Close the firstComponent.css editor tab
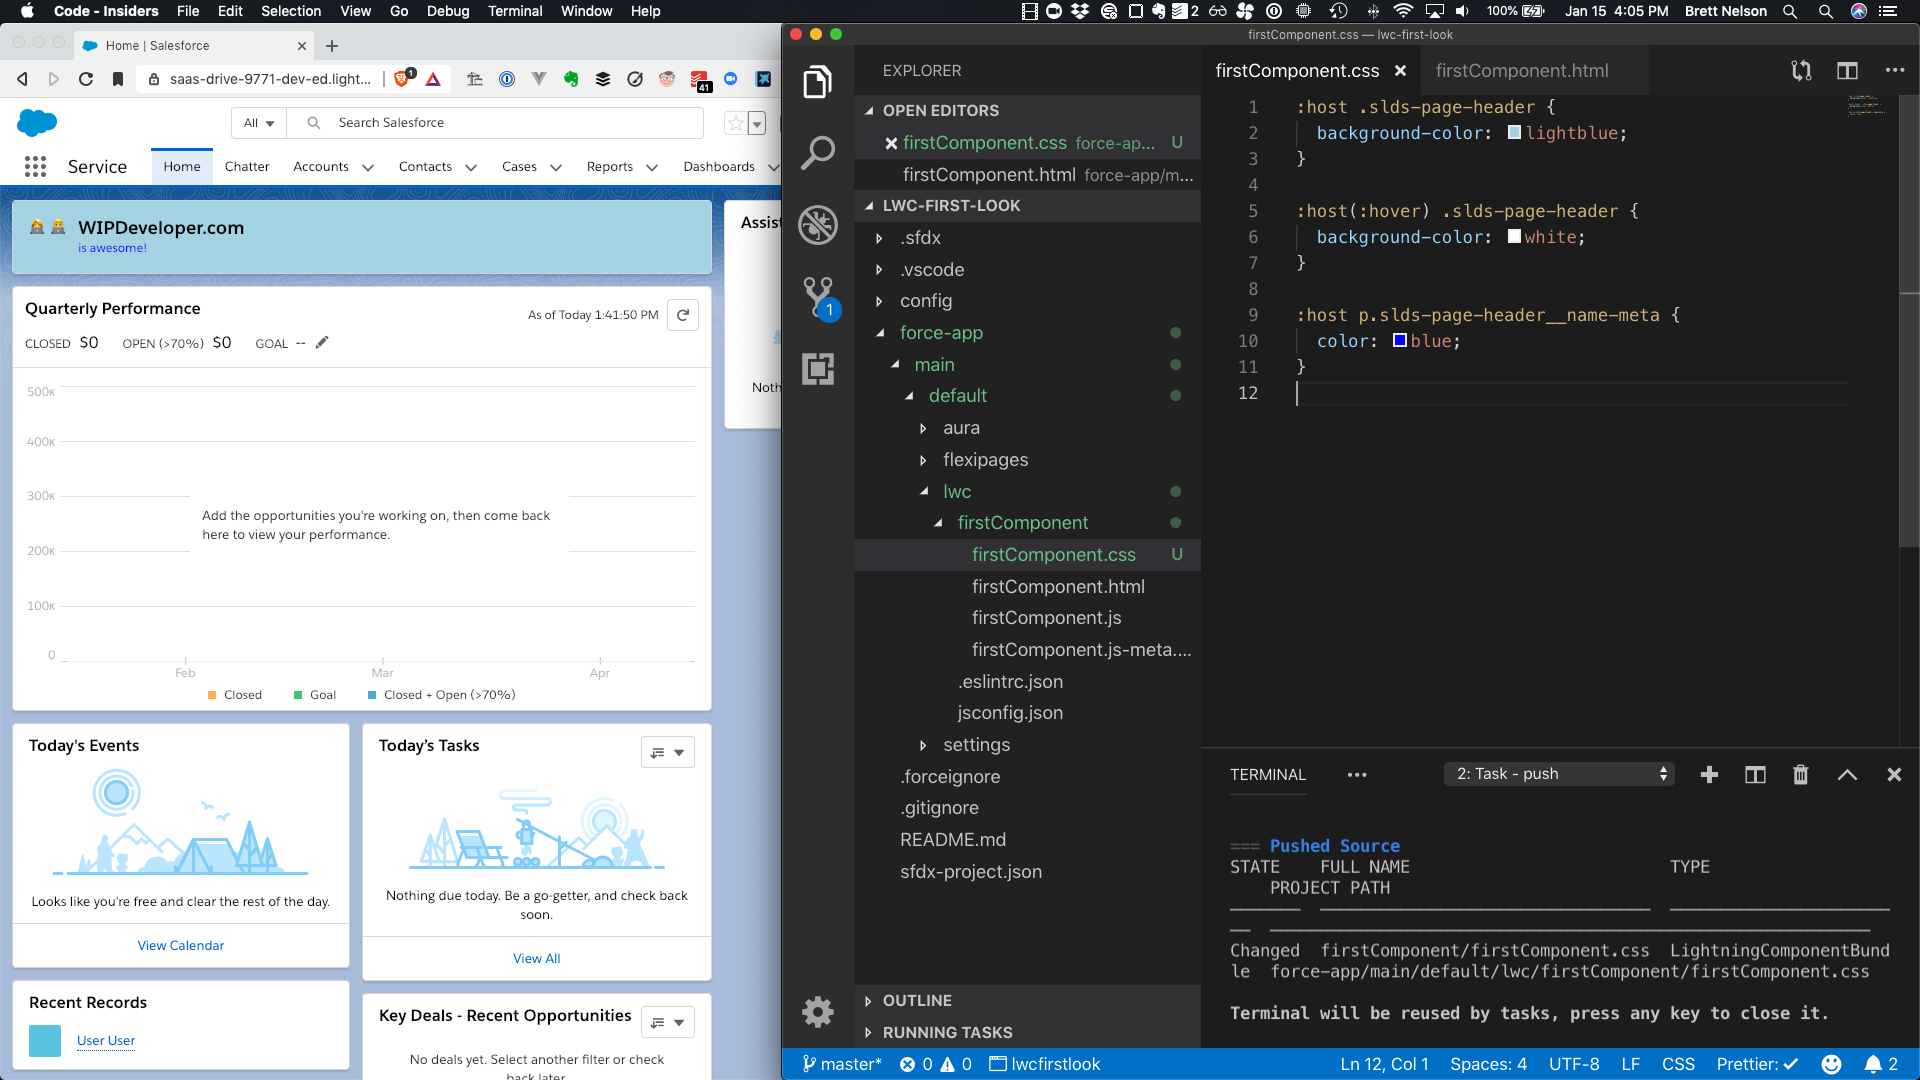The width and height of the screenshot is (1920, 1080). click(1400, 71)
